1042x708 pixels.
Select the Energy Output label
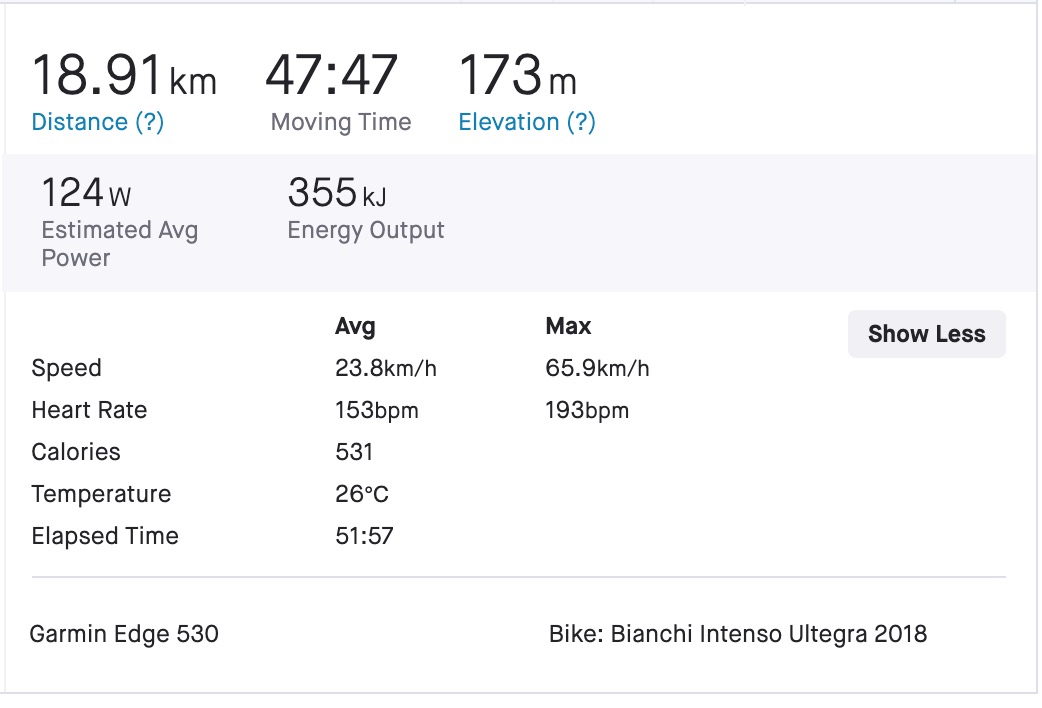(365, 230)
